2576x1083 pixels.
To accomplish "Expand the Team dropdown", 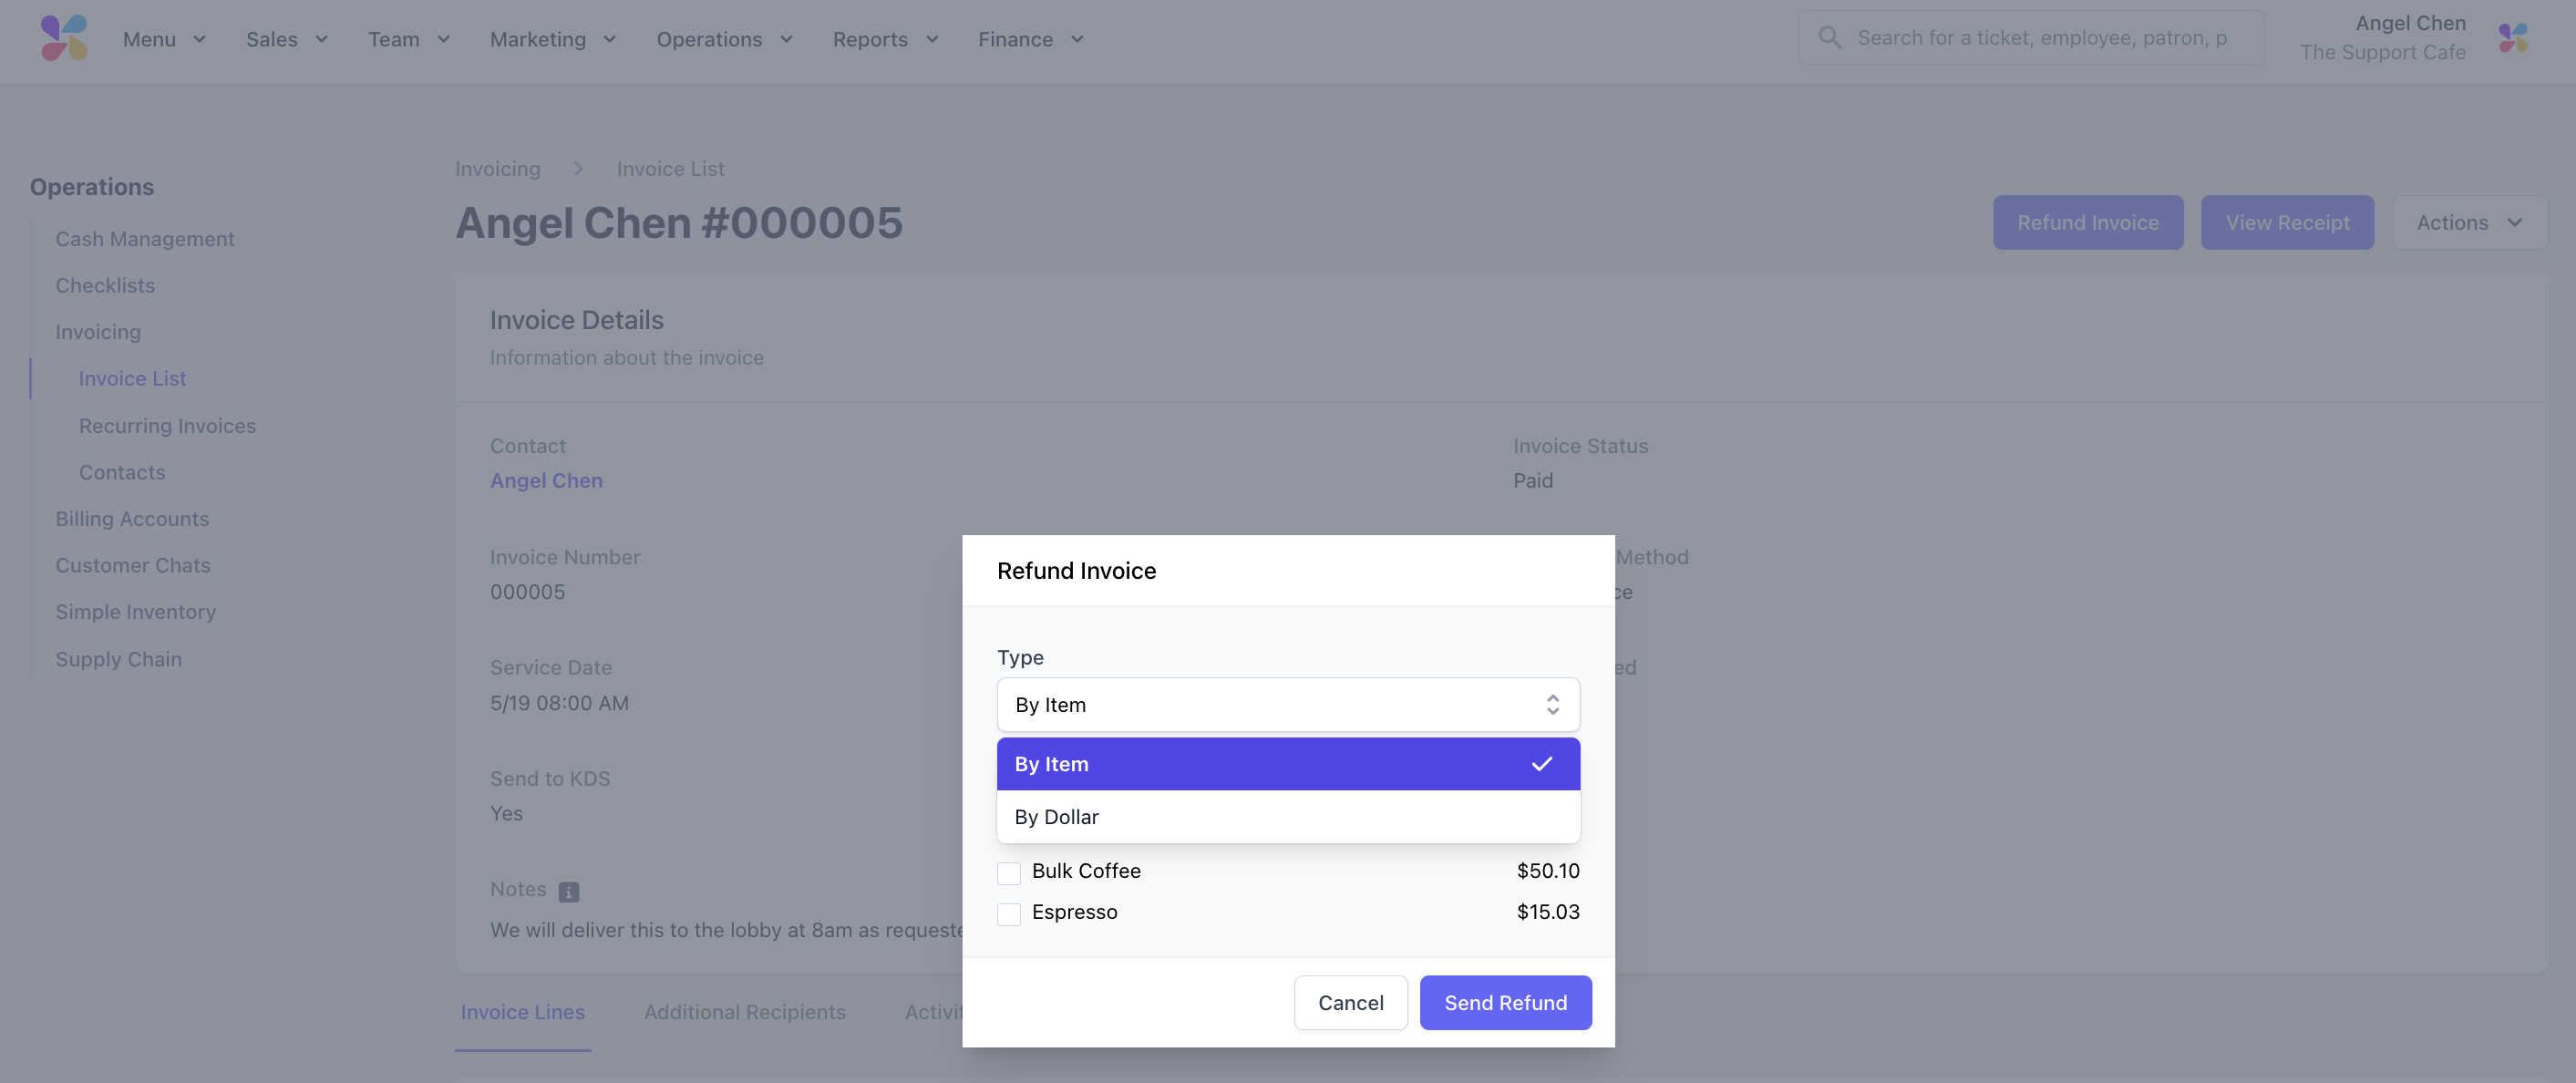I will click(409, 39).
